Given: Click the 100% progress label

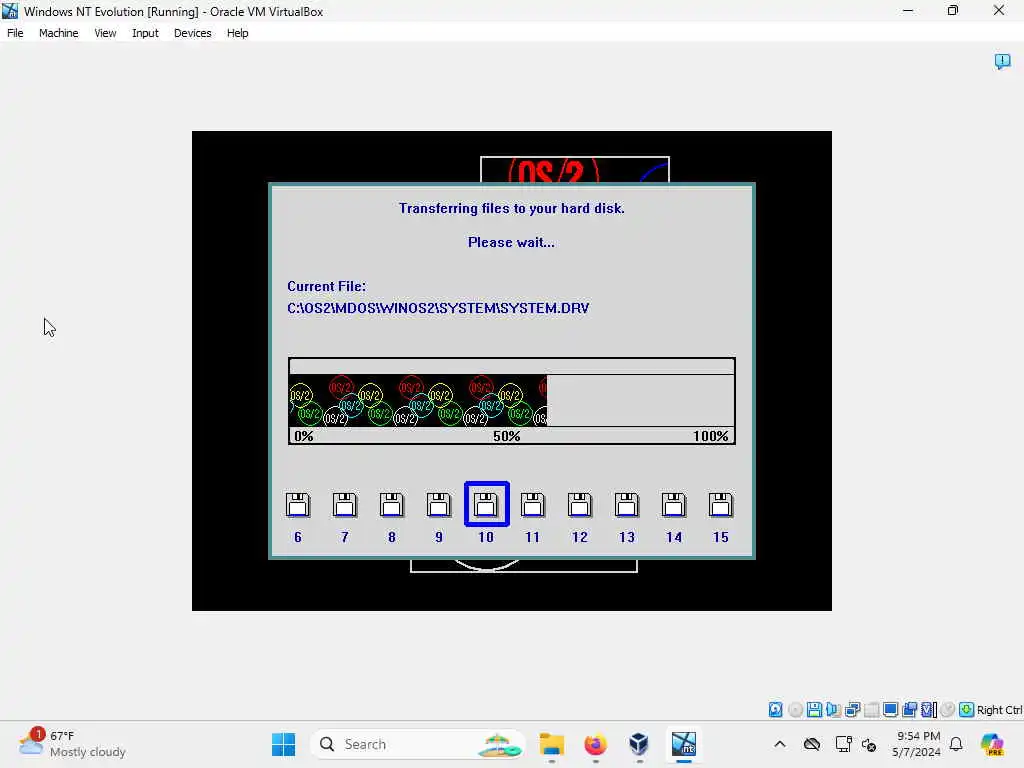Looking at the screenshot, I should pos(711,436).
